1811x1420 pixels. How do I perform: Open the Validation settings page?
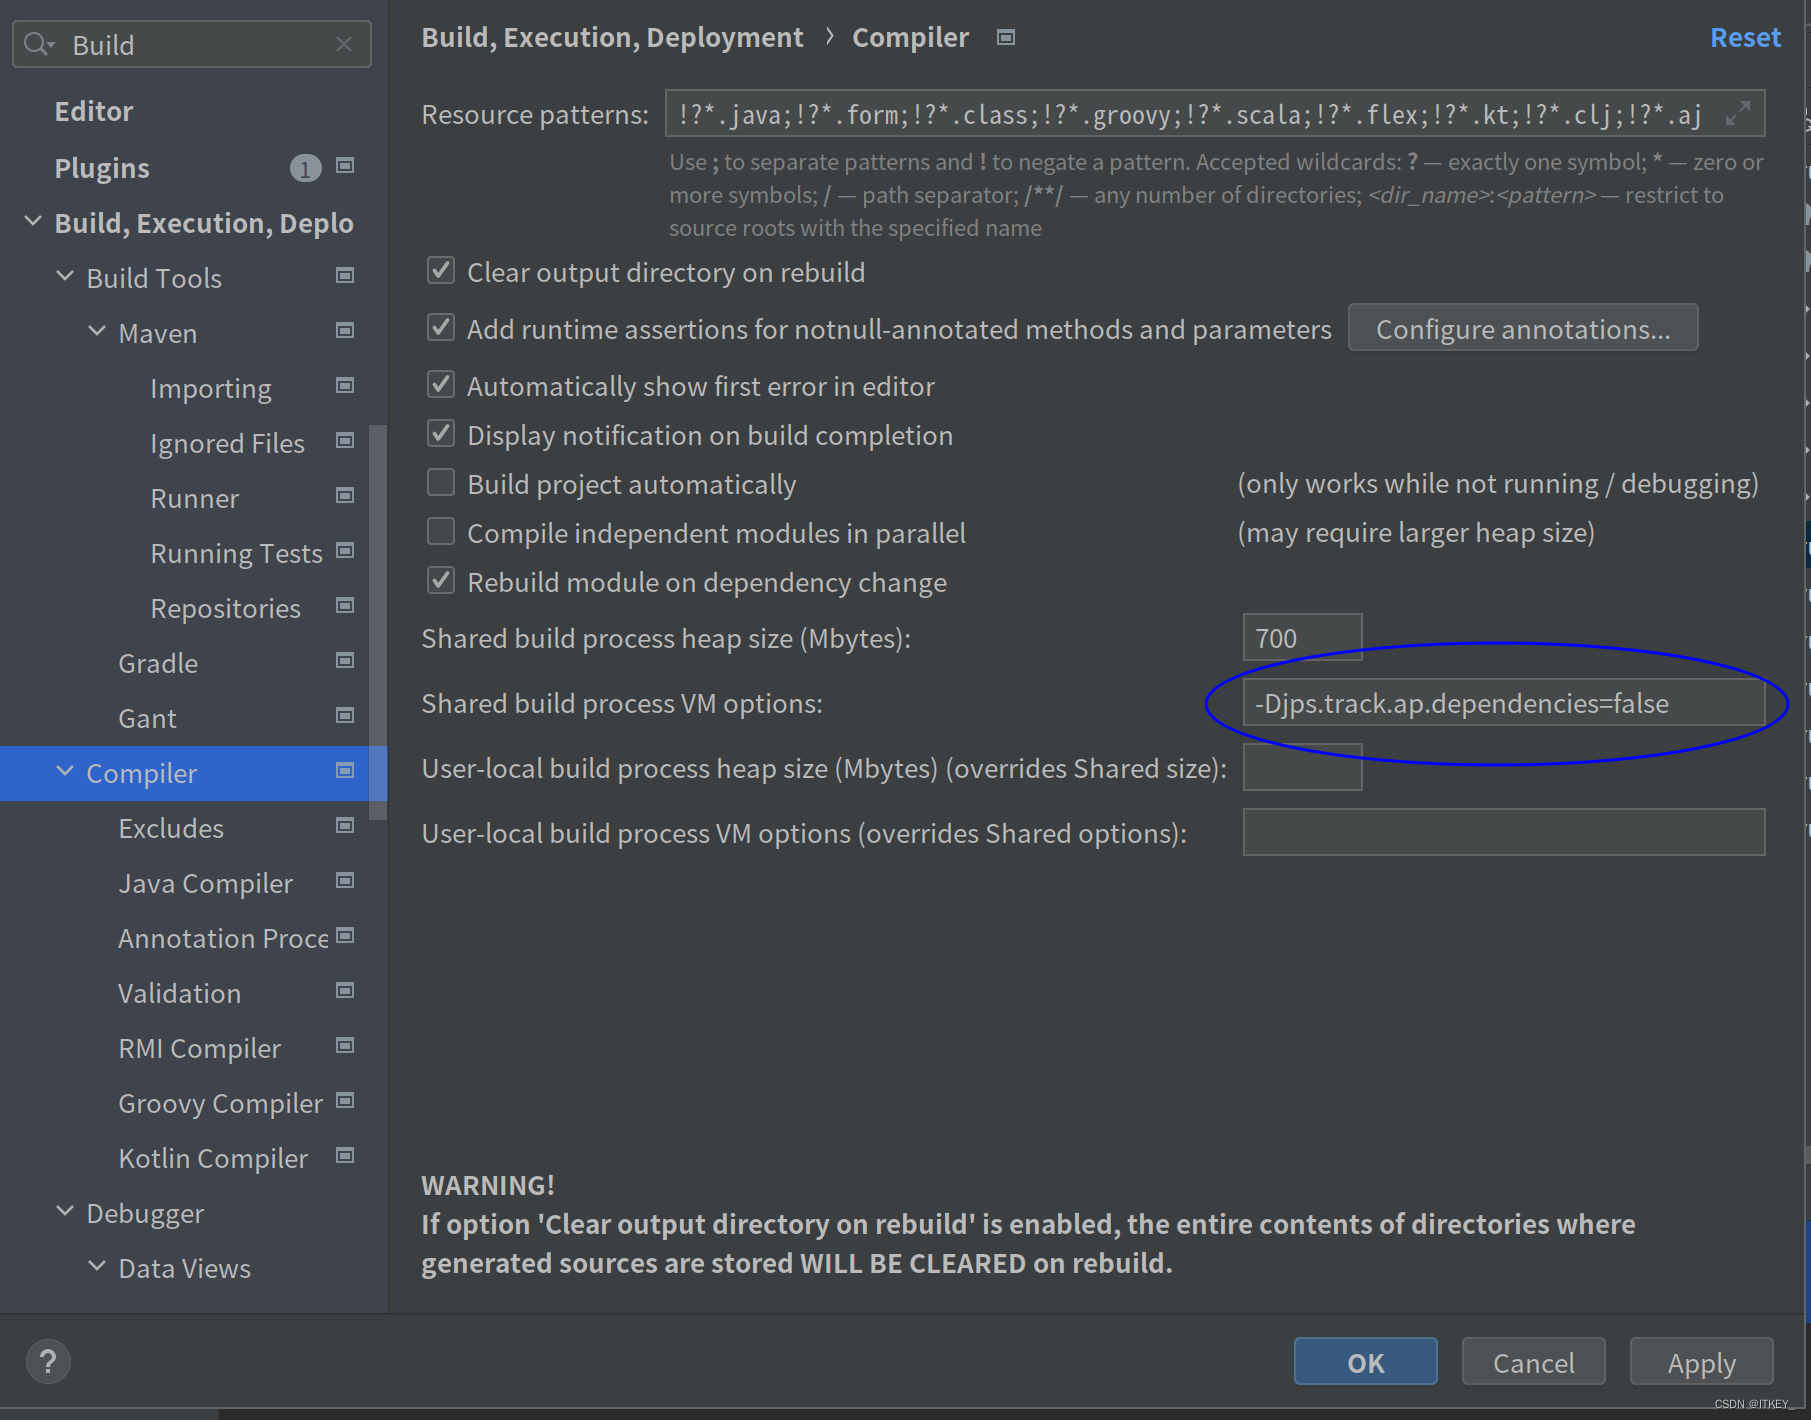tap(179, 994)
